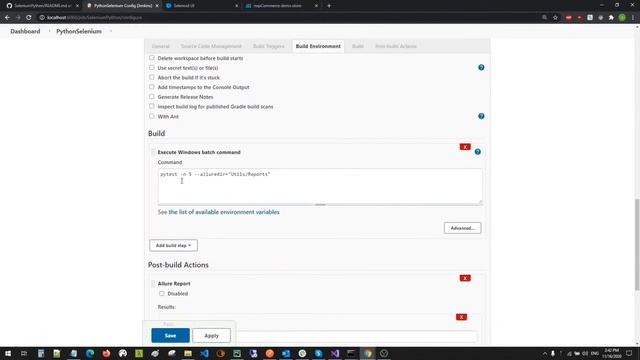Check Use secret text(s) or file(s)
640x360 pixels.
[x=152, y=68]
